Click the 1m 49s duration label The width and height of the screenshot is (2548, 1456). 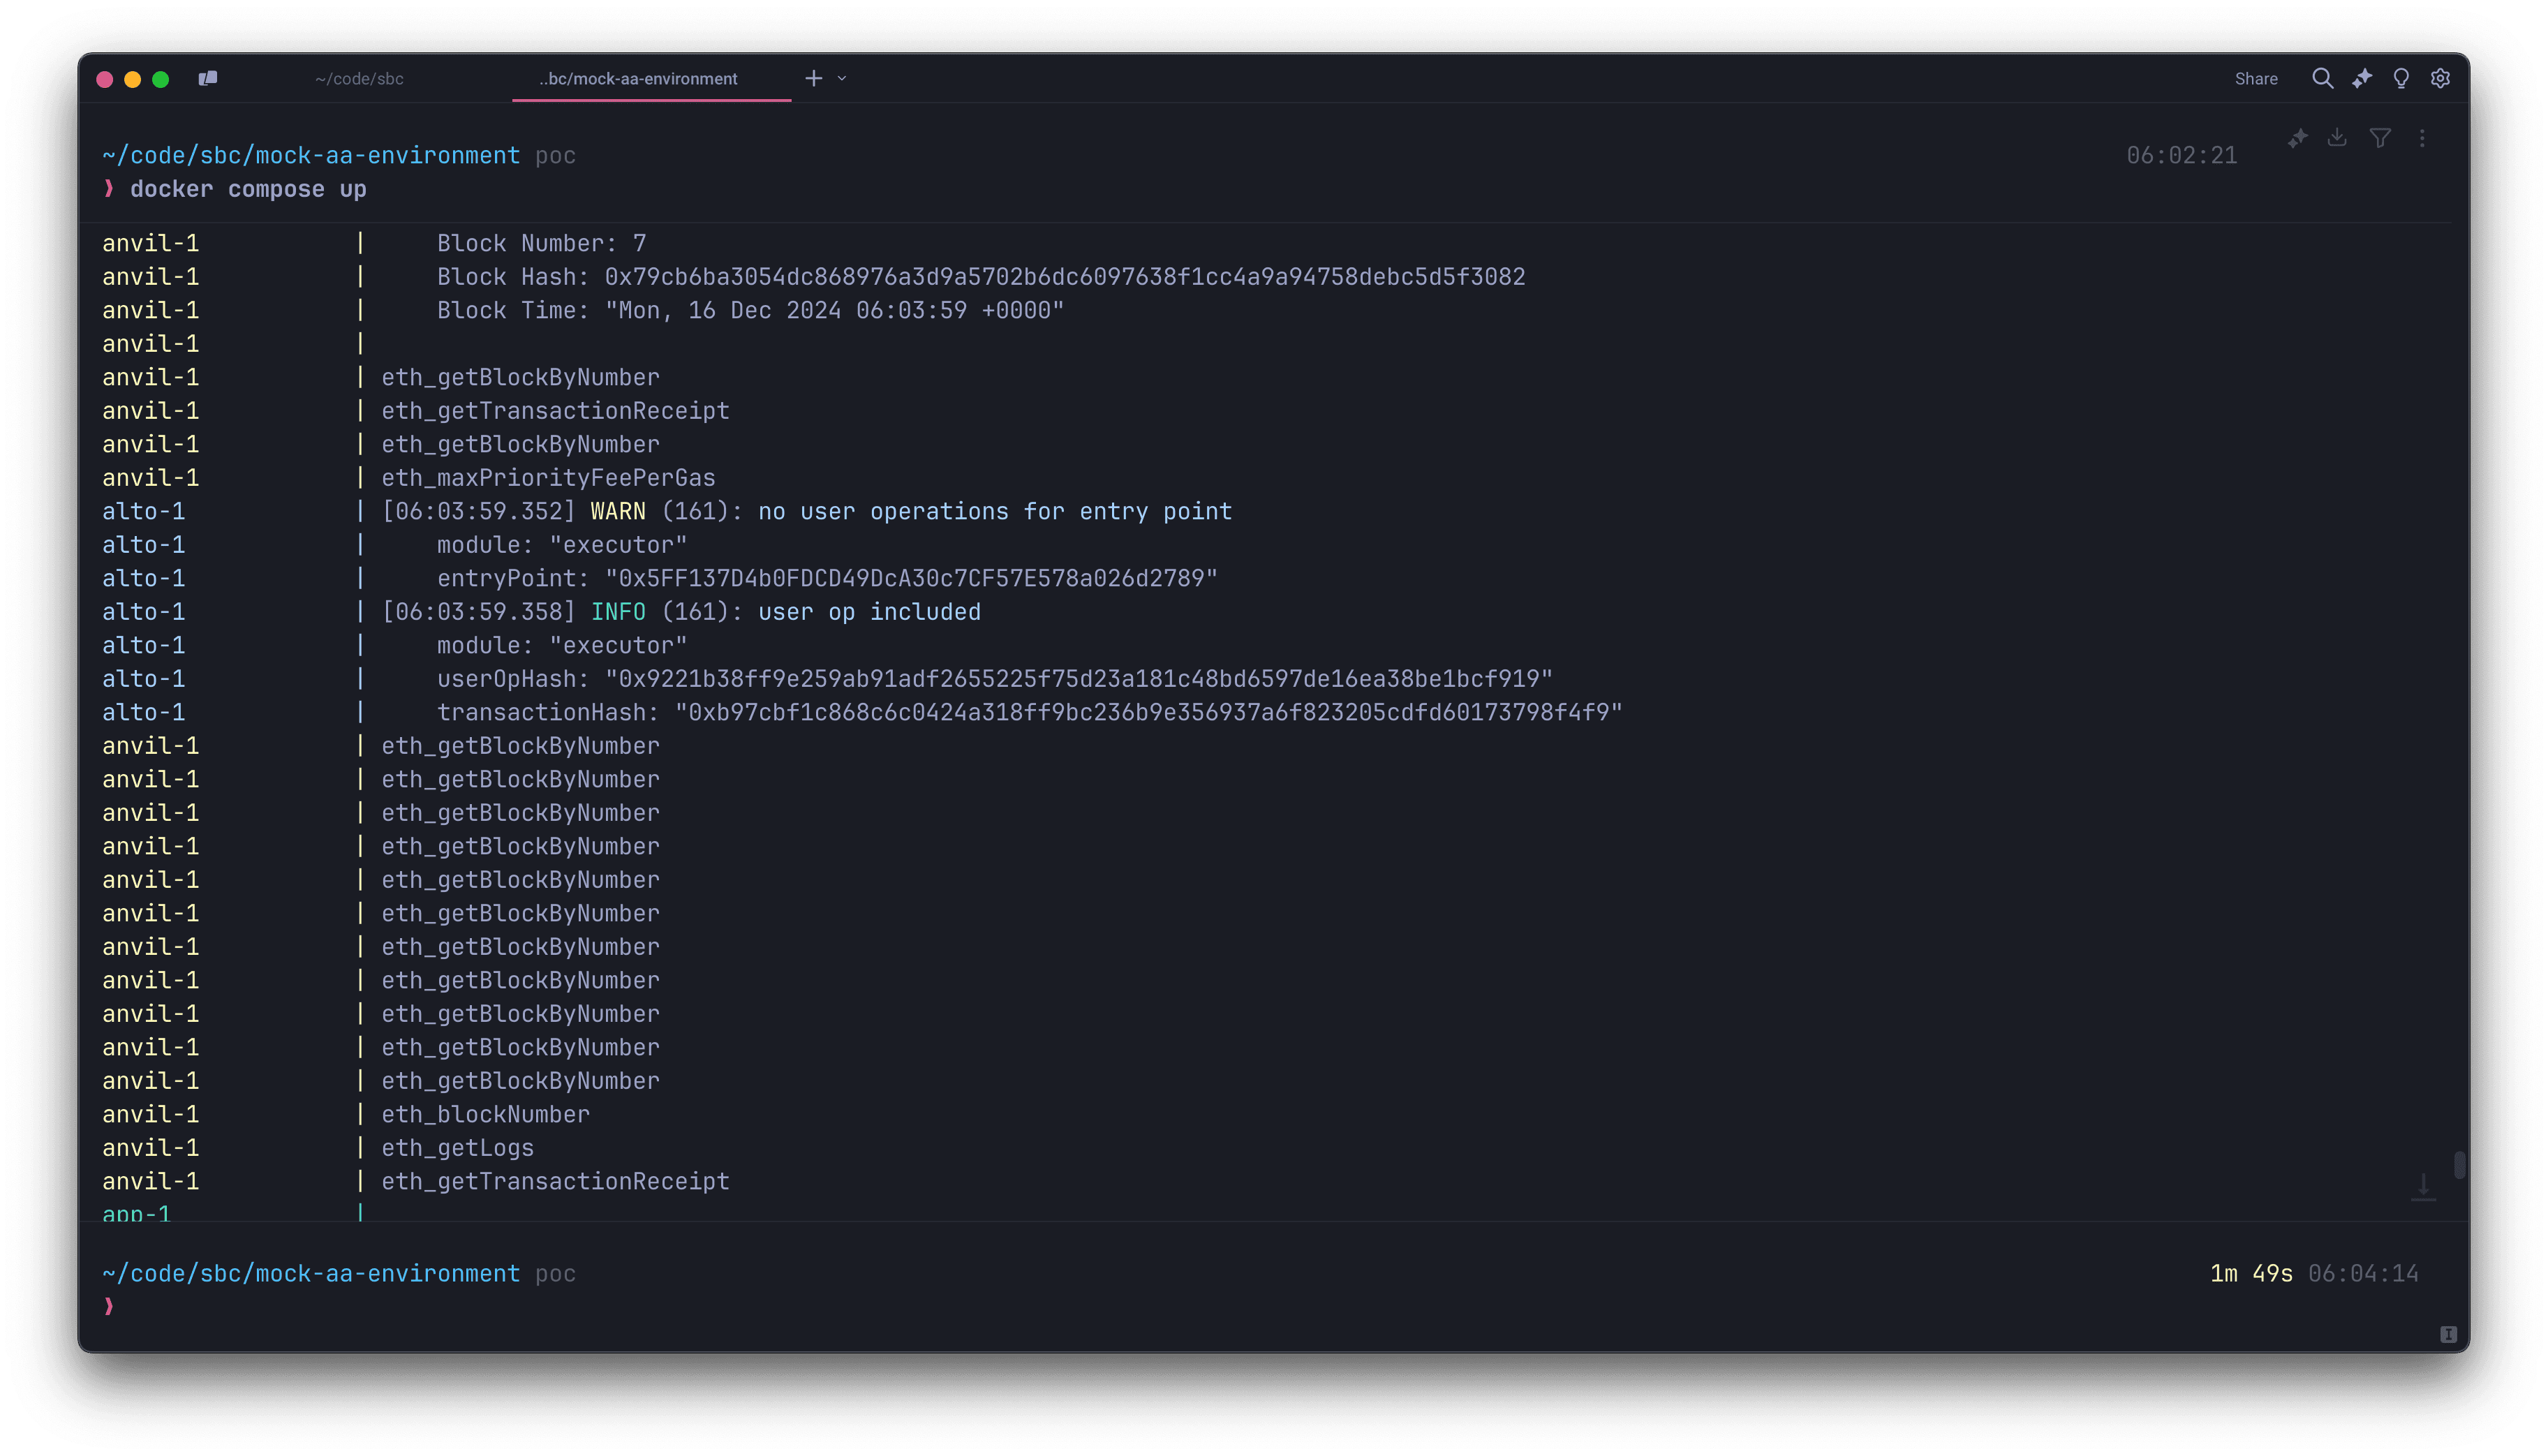[x=2251, y=1273]
